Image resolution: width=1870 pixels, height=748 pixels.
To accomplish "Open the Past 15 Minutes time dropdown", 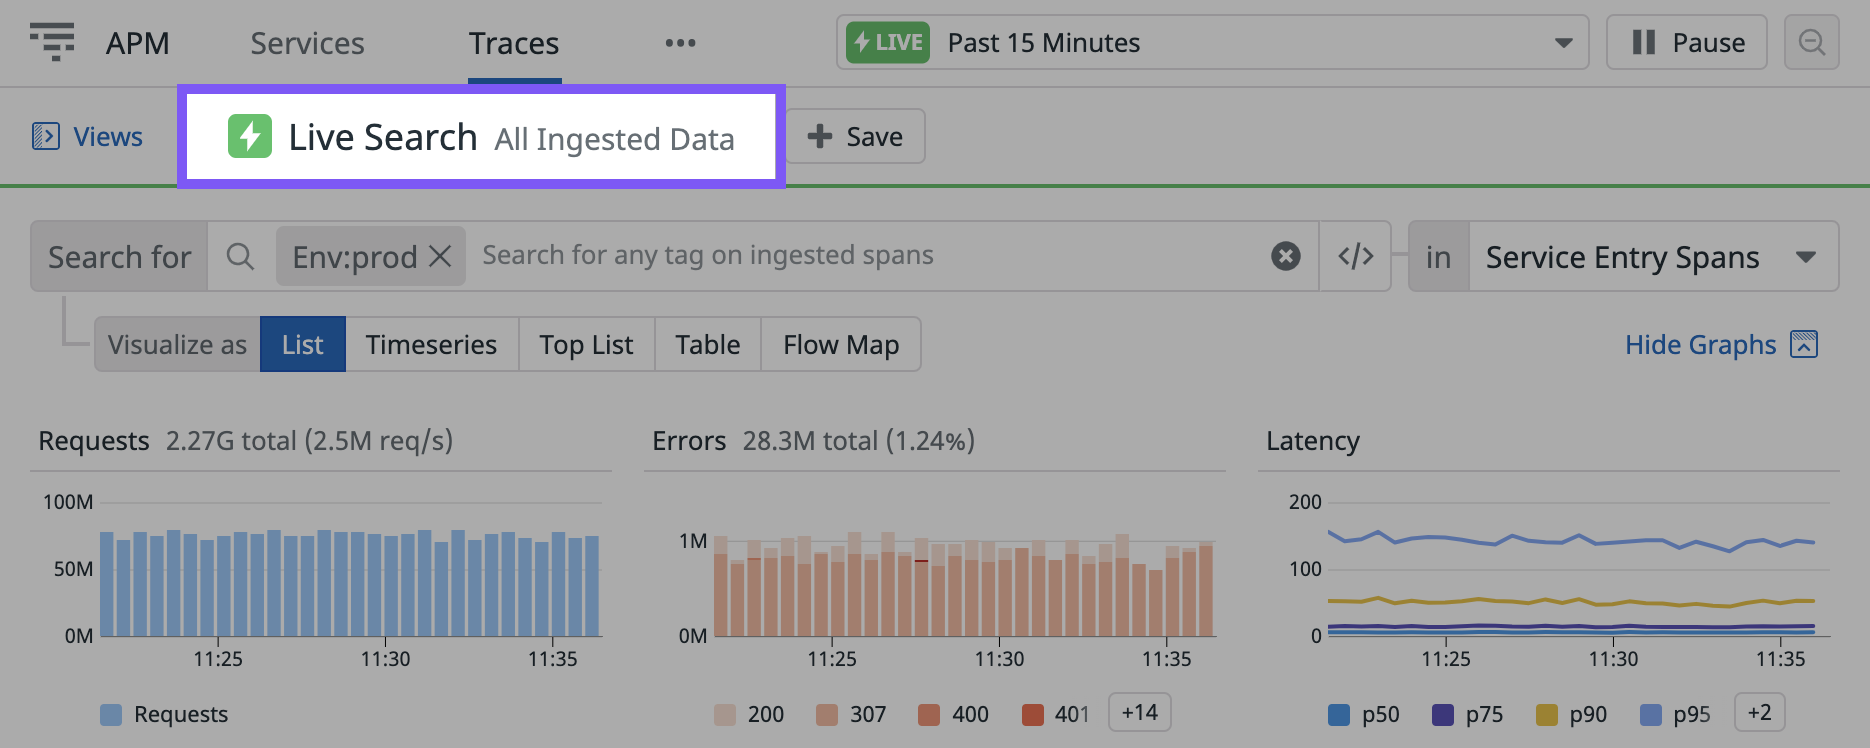I will 1212,42.
